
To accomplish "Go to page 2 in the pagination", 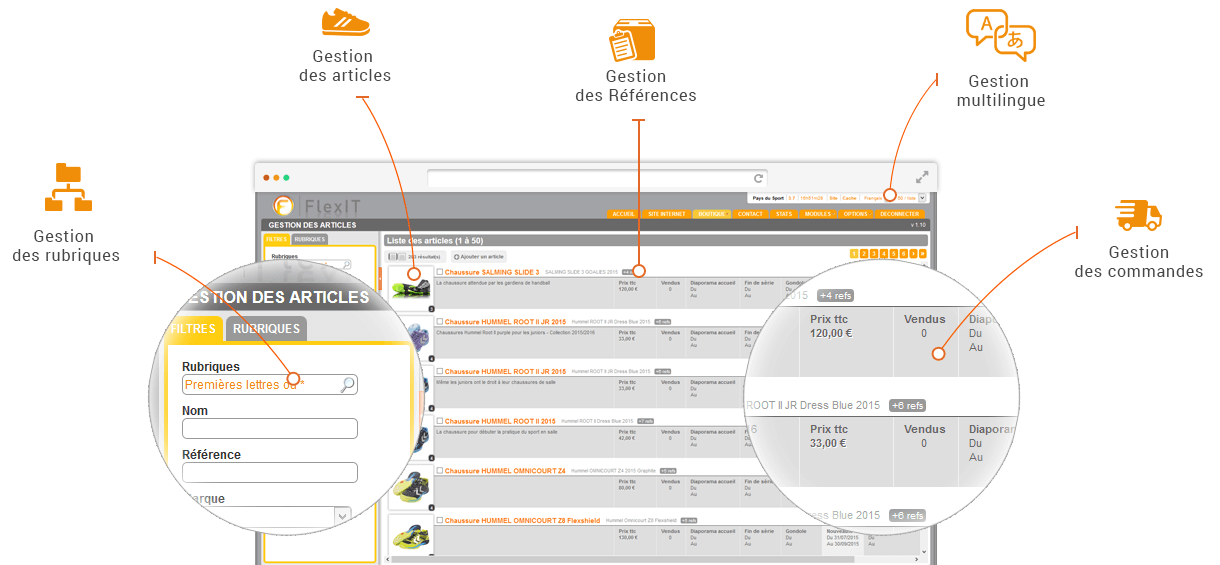I will point(863,254).
